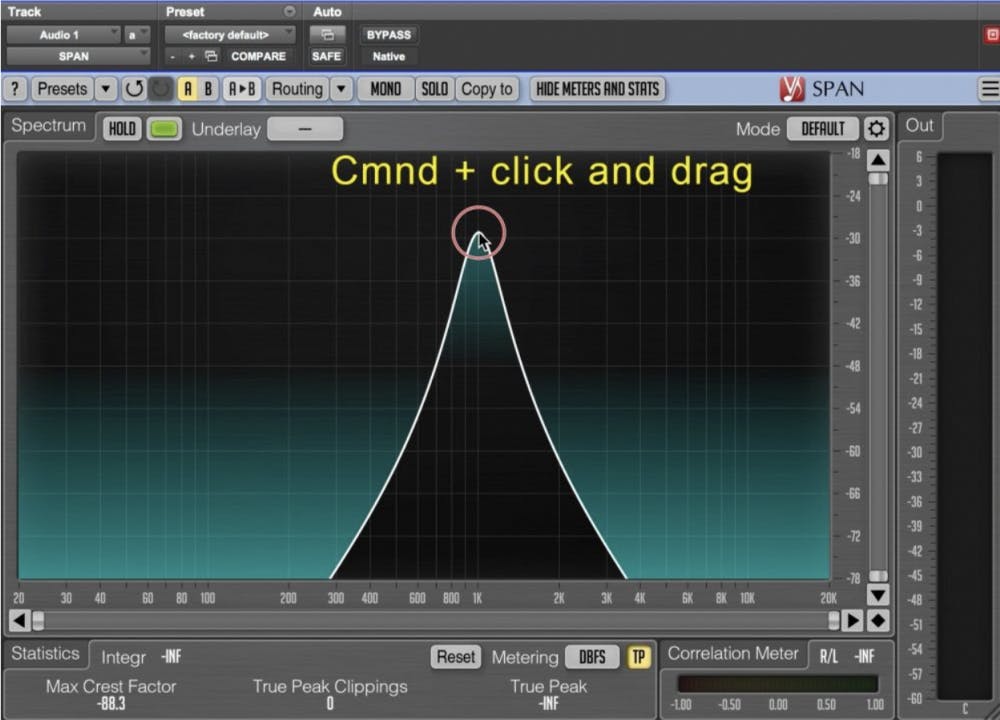The width and height of the screenshot is (1000, 720).
Task: Click the frequency scroll left arrow
Action: tap(19, 621)
